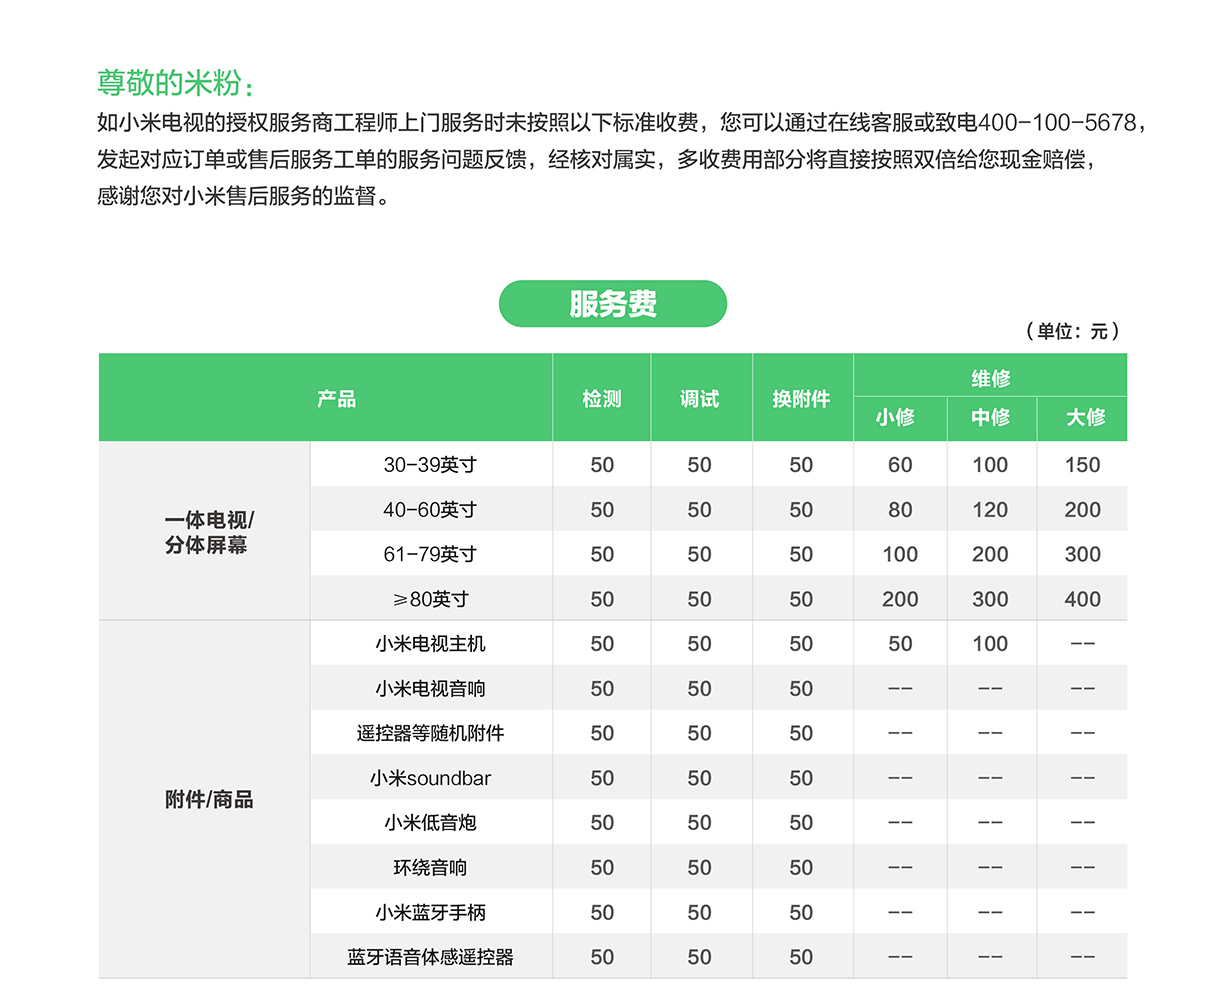The height and width of the screenshot is (988, 1226).
Task: Click the 小修 dash for 小米低音炮
Action: [x=900, y=823]
